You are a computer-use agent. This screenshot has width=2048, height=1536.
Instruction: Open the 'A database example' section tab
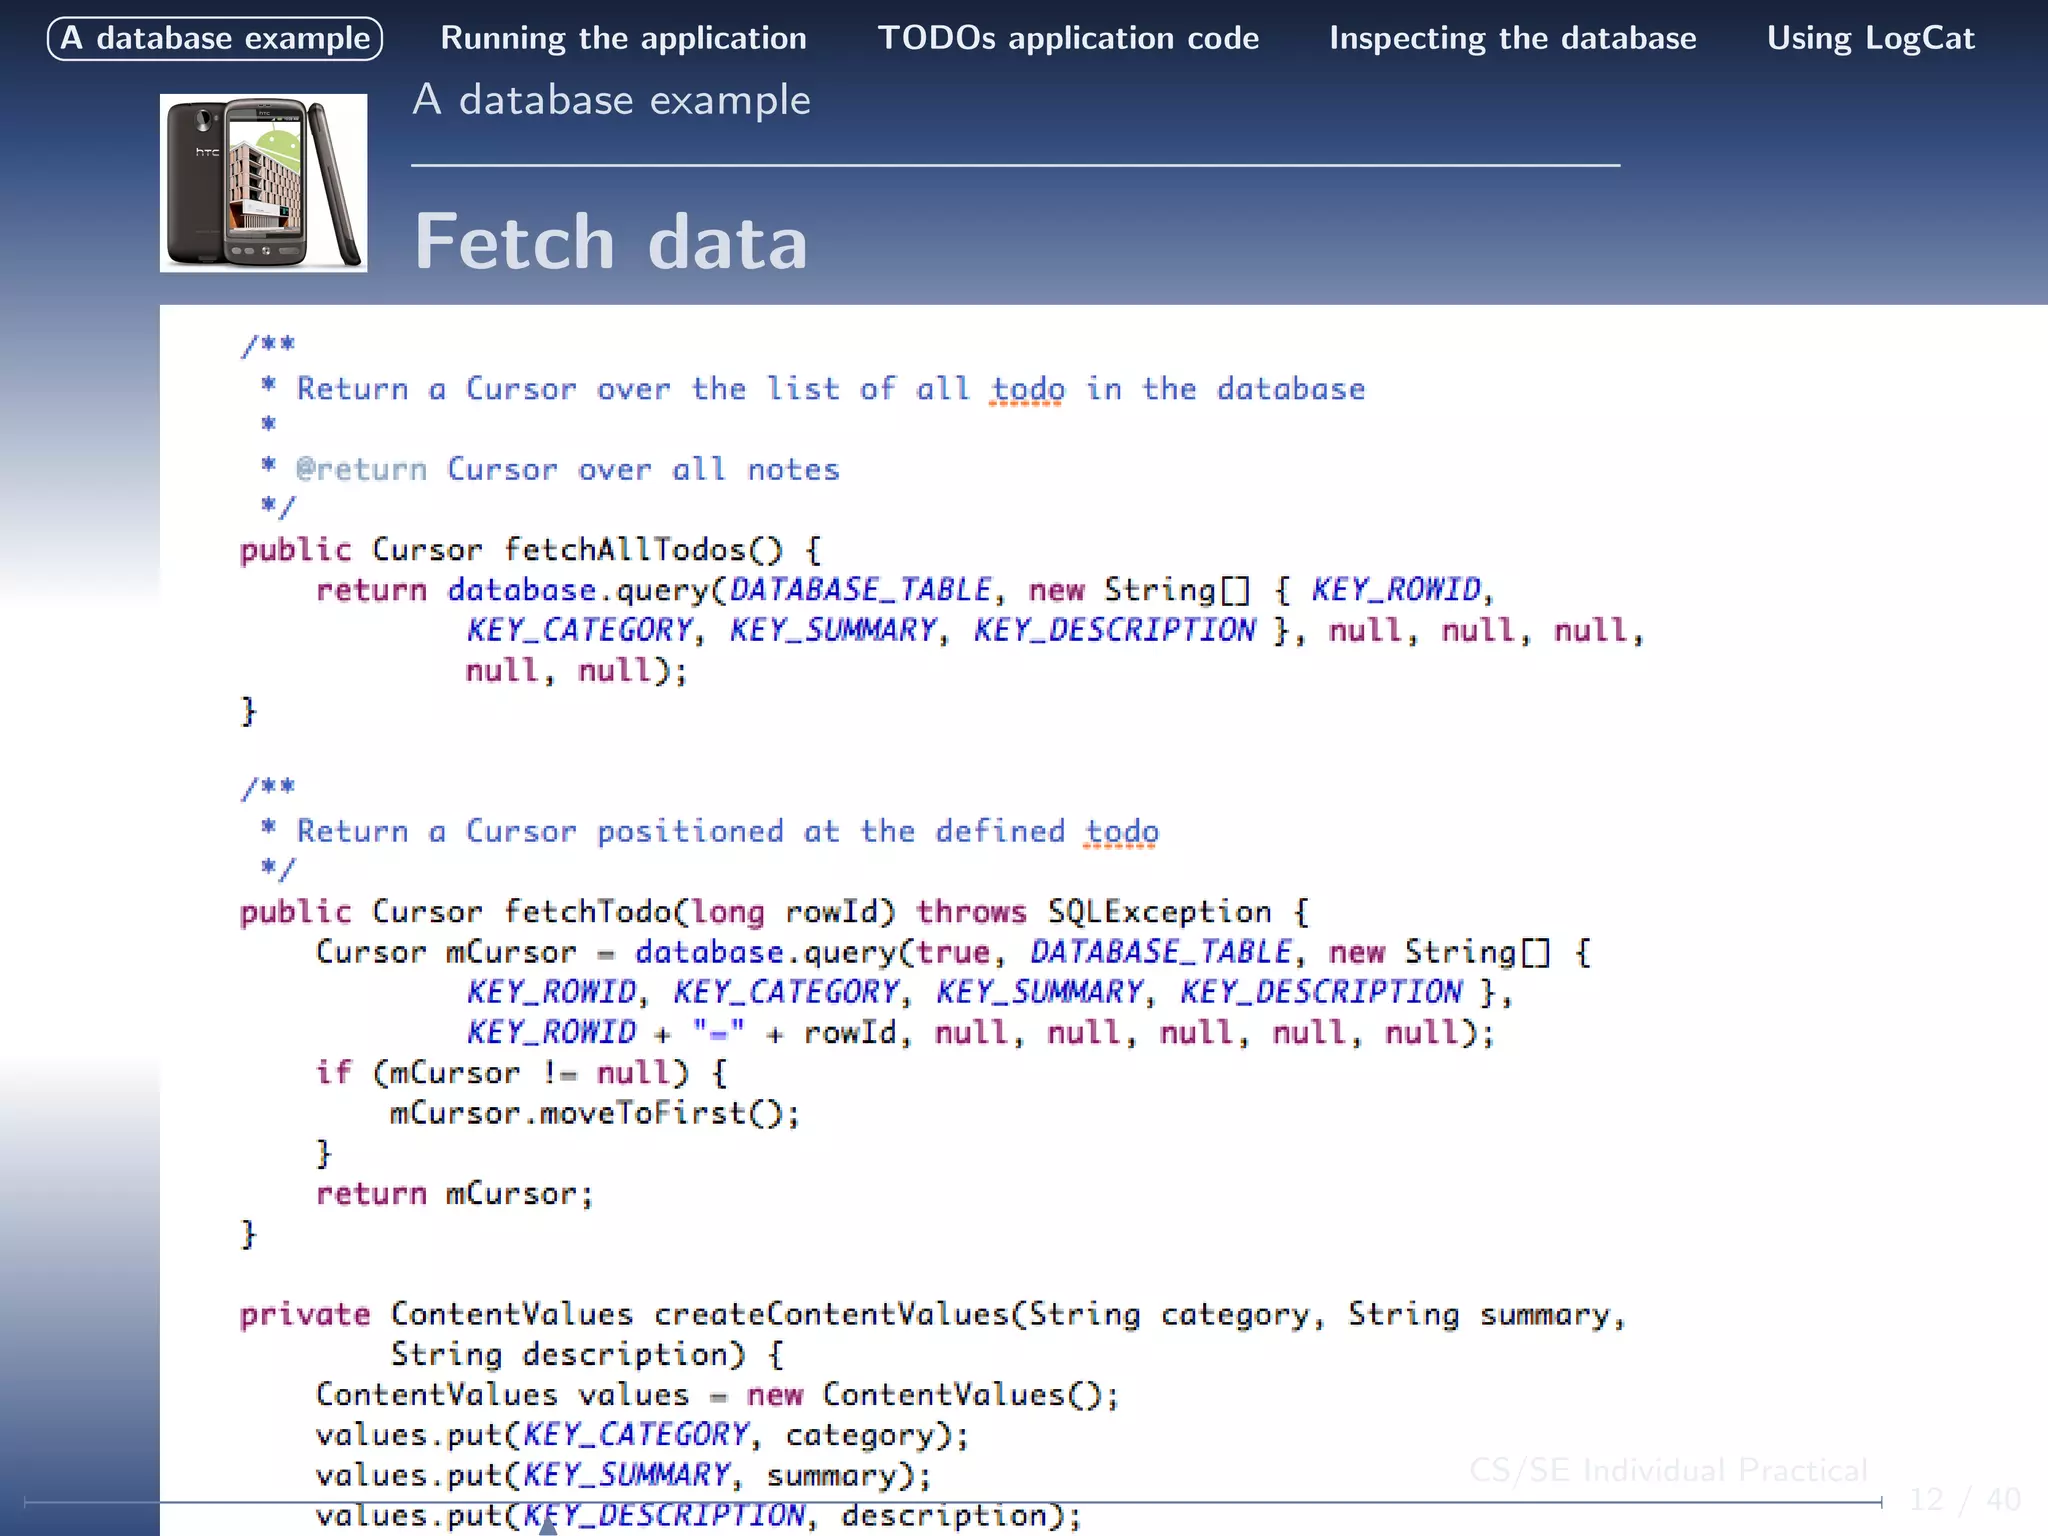215,39
